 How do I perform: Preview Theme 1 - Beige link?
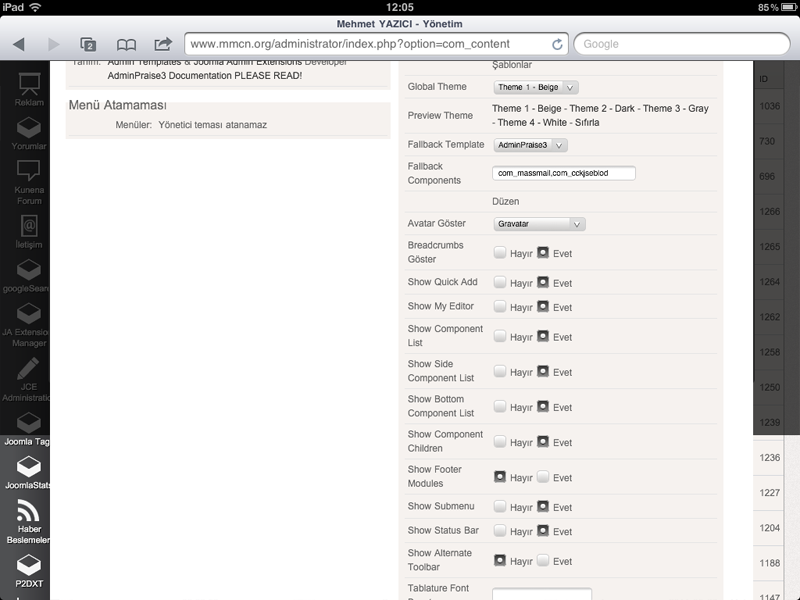[527, 109]
